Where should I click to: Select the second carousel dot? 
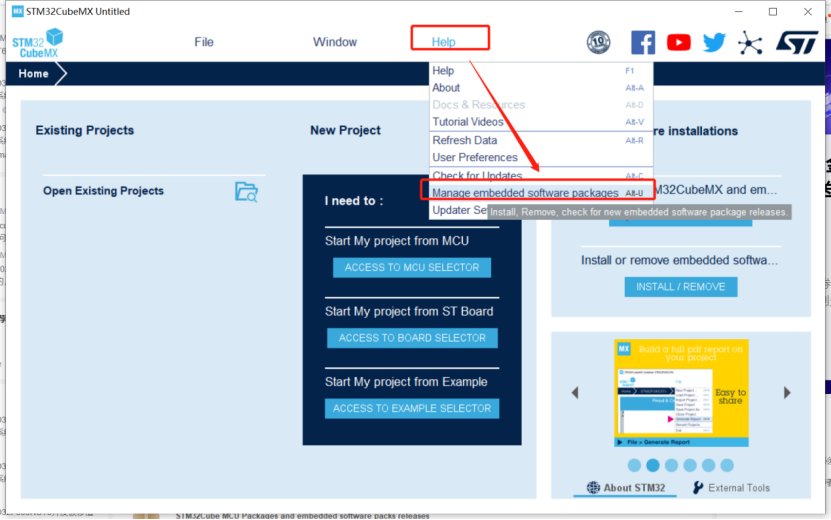[652, 465]
